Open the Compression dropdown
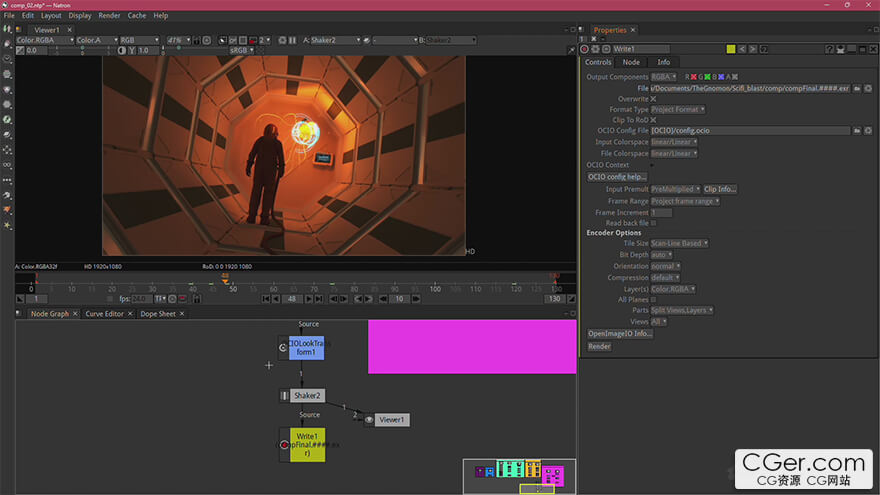The image size is (880, 495). tap(665, 277)
